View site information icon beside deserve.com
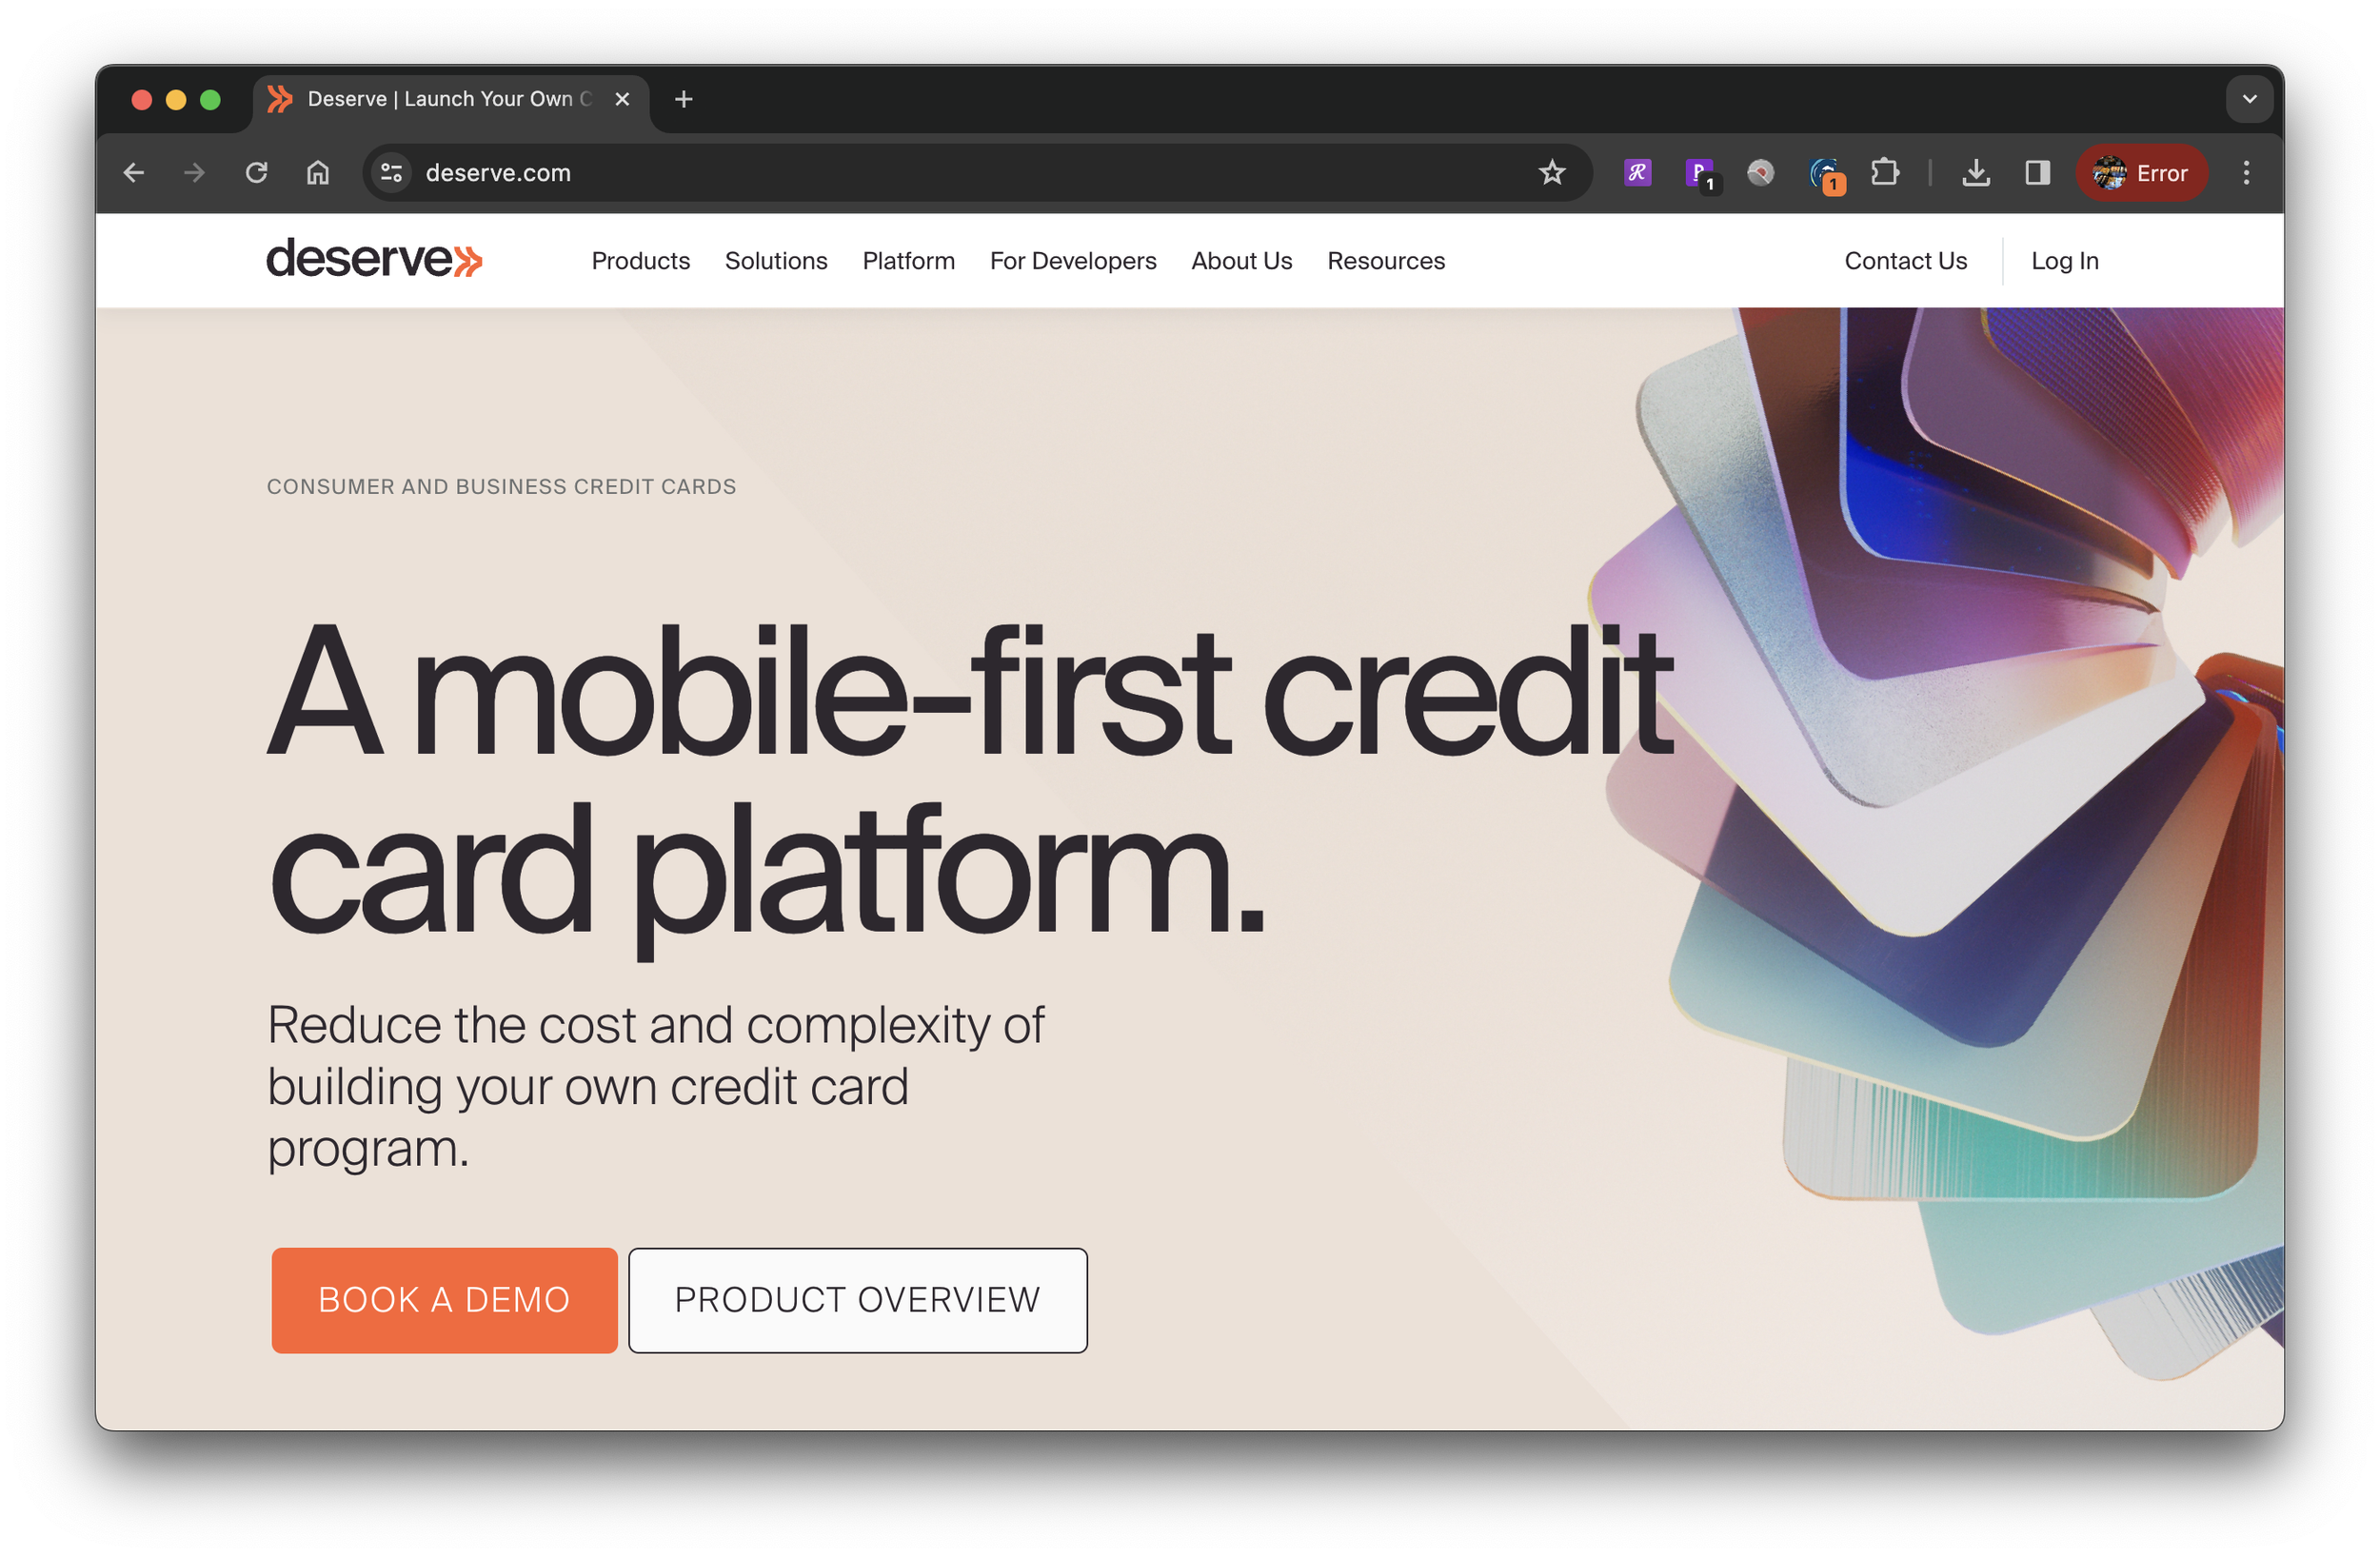This screenshot has height=1557, width=2380. click(391, 173)
